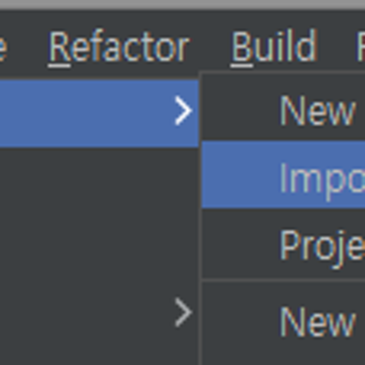Click the separator line above bottom New

point(283,280)
